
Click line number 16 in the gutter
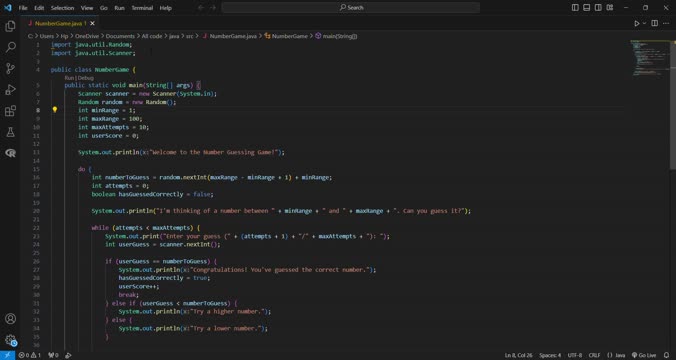click(36, 177)
